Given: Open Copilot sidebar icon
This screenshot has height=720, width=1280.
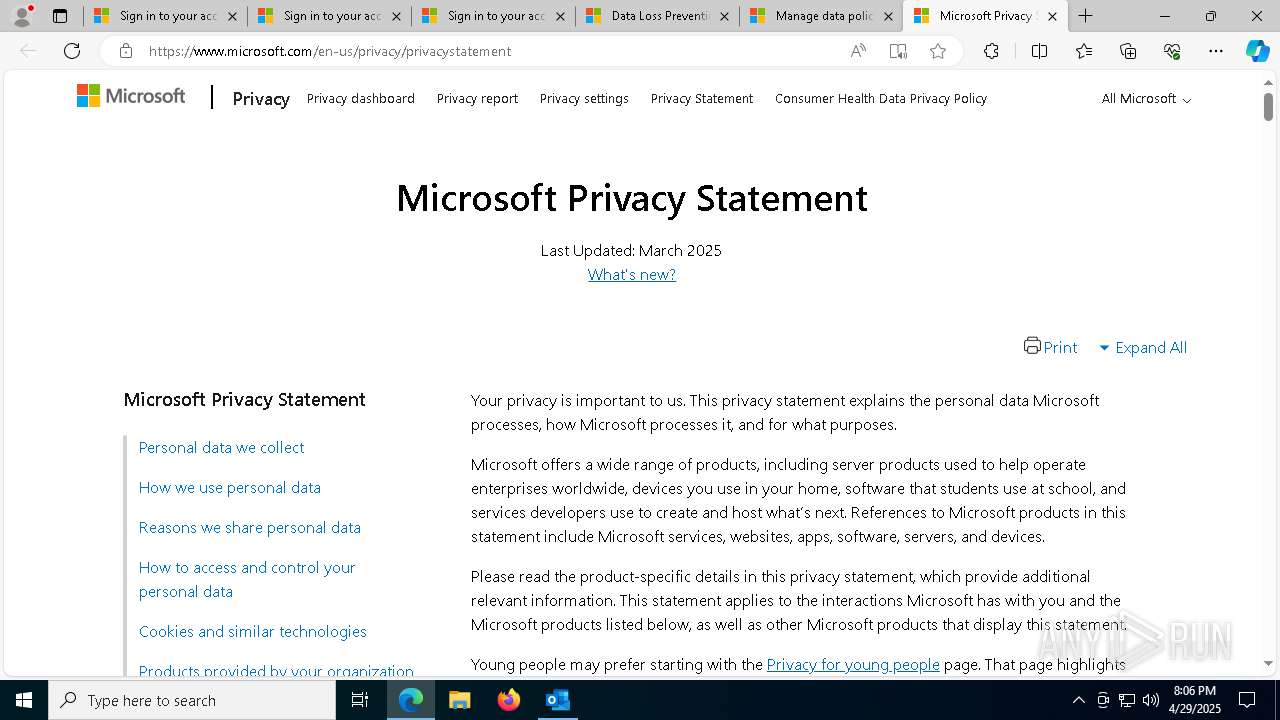Looking at the screenshot, I should coord(1257,51).
